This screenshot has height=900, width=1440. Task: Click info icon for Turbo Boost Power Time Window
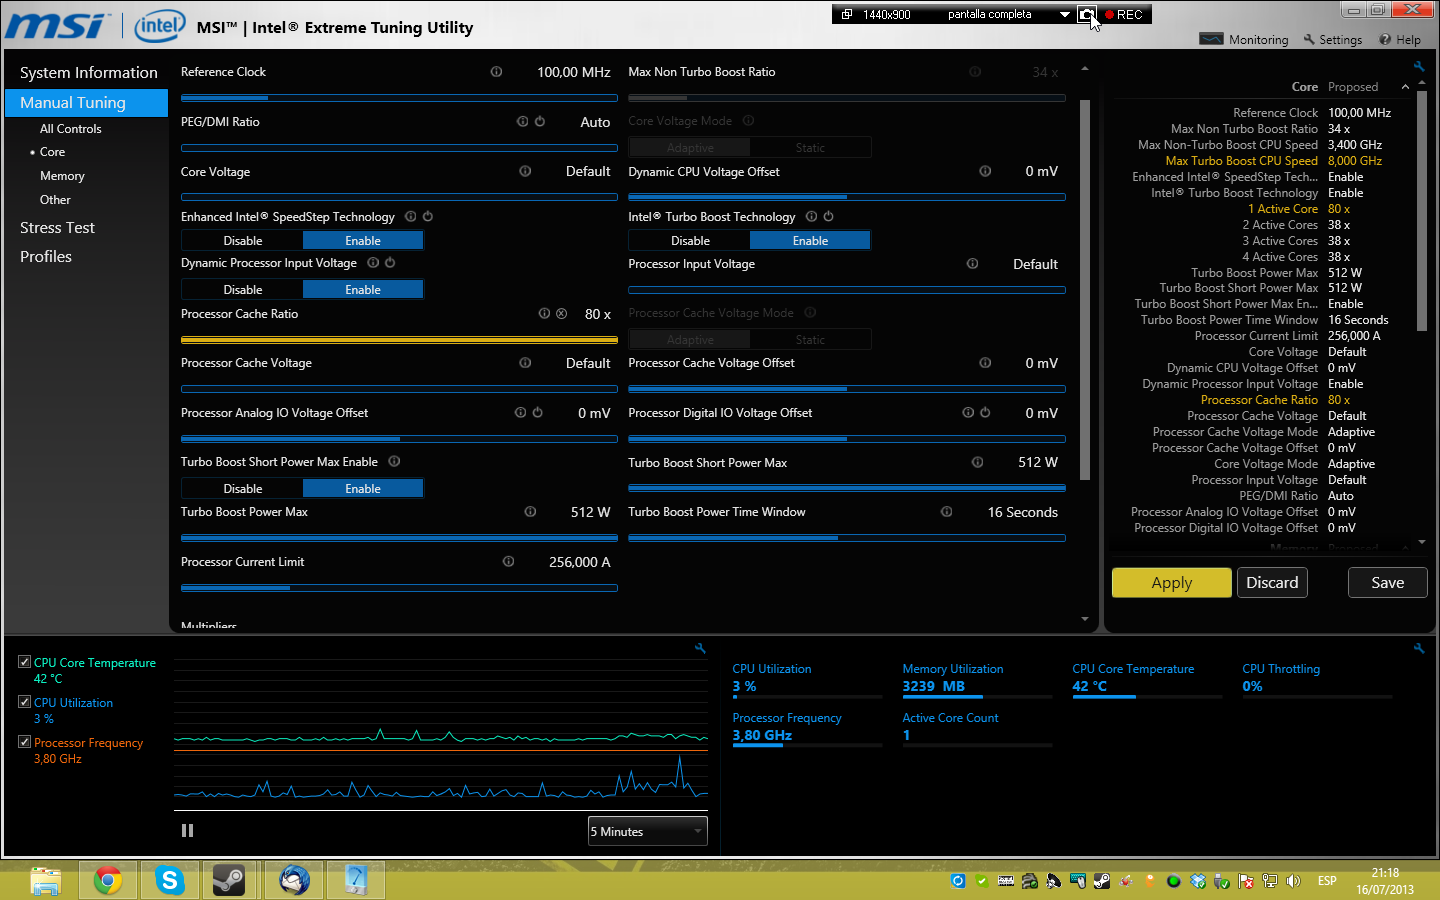tap(946, 512)
